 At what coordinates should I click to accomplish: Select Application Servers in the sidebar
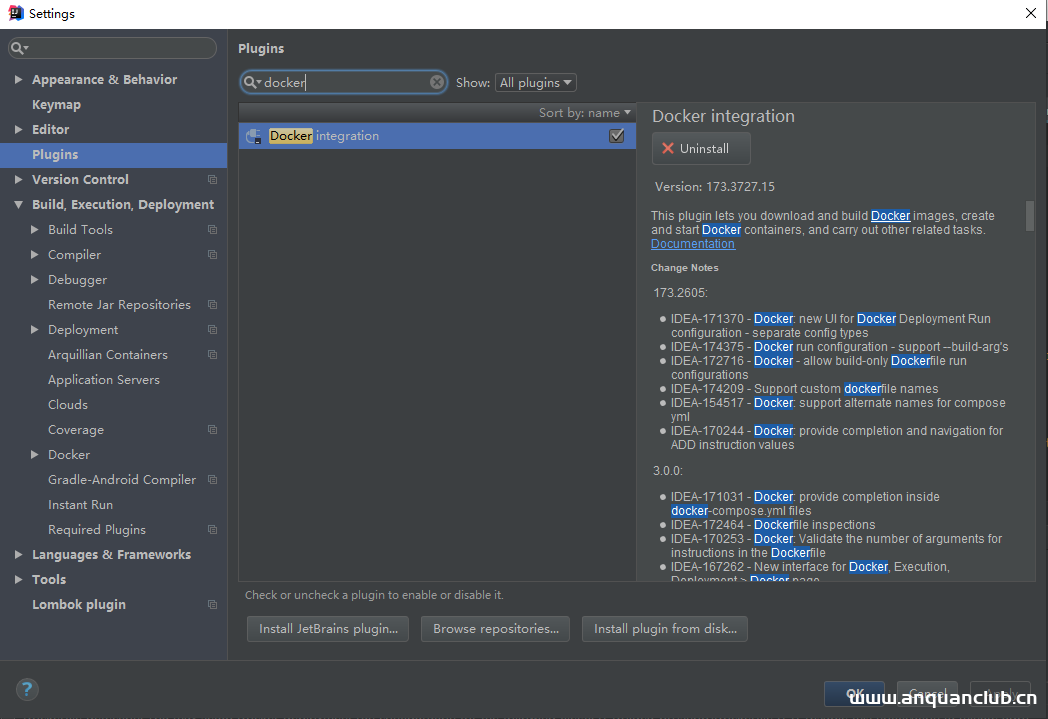click(102, 379)
